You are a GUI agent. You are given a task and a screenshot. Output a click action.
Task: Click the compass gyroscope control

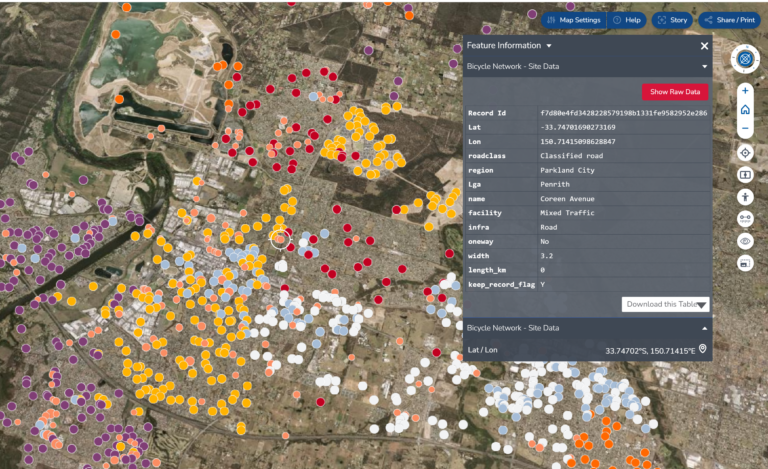[x=745, y=59]
